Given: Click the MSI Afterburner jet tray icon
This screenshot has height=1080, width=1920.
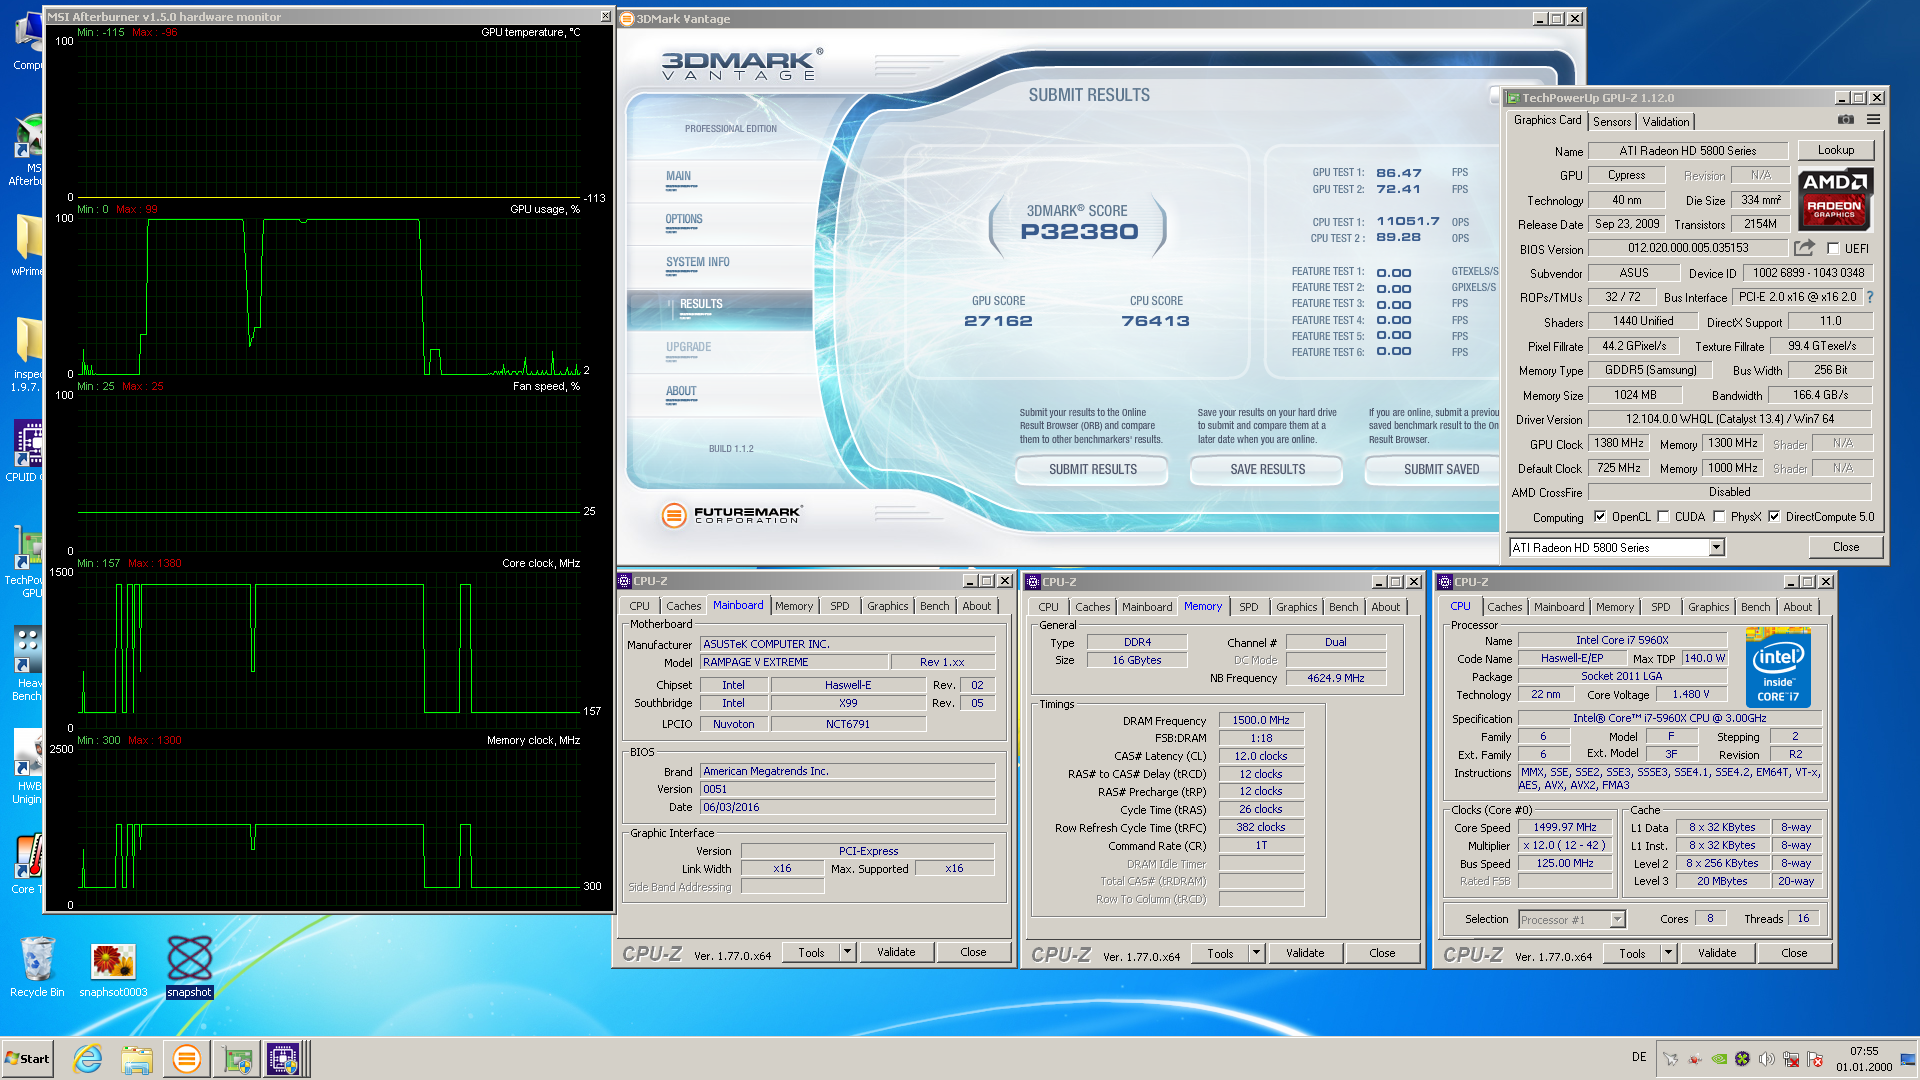Looking at the screenshot, I should (x=1670, y=1059).
